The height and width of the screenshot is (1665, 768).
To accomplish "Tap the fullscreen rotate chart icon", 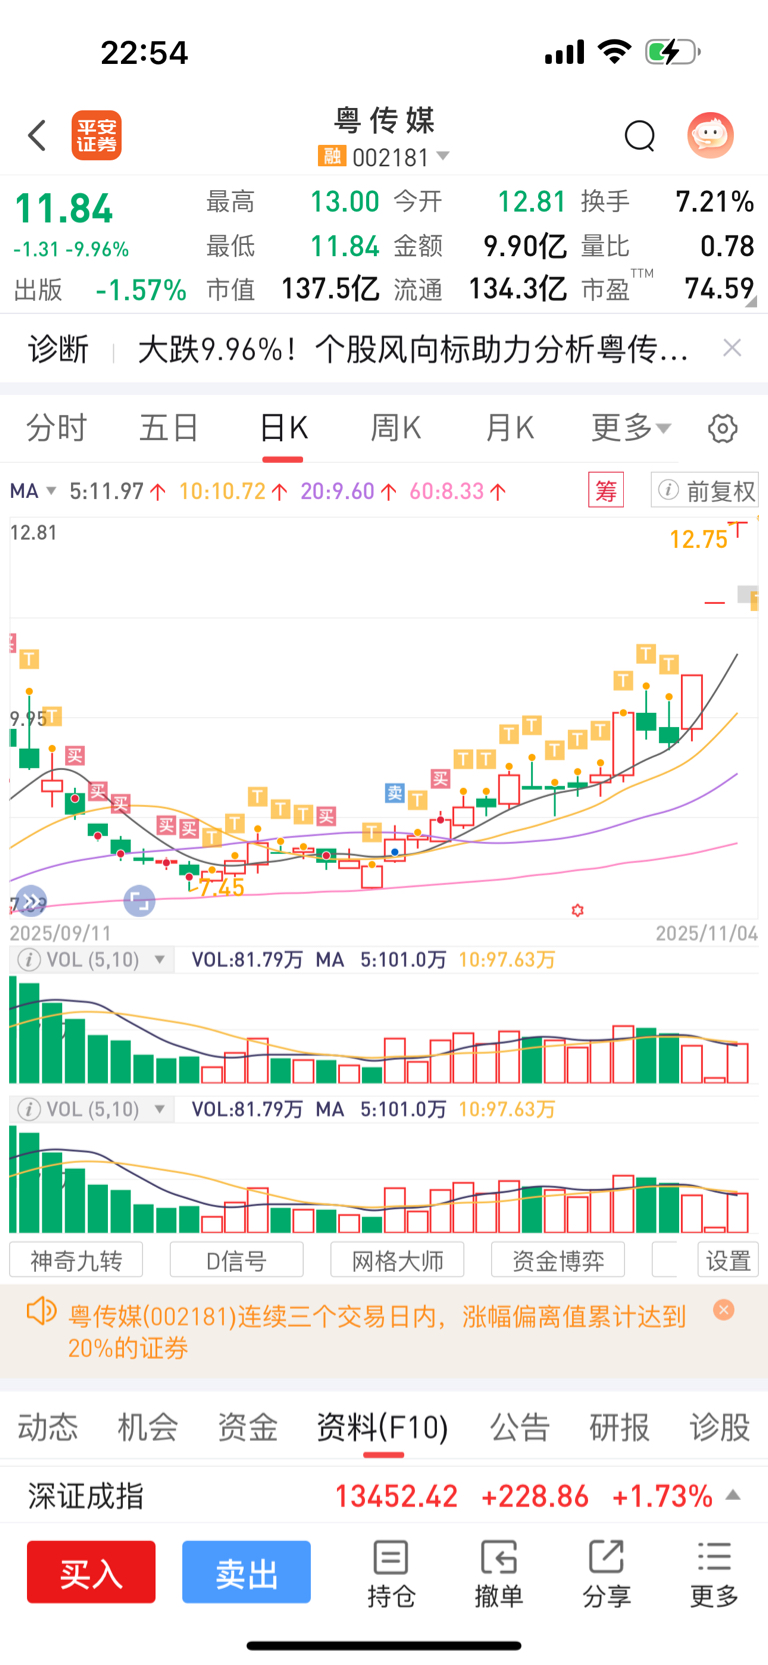I will (x=139, y=901).
